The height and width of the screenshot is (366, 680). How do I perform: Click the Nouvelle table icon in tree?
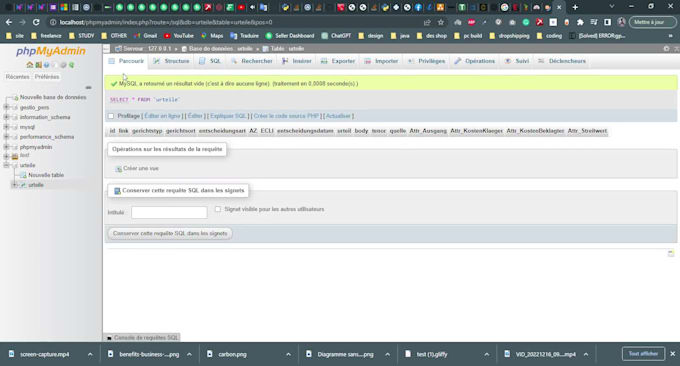click(x=23, y=175)
